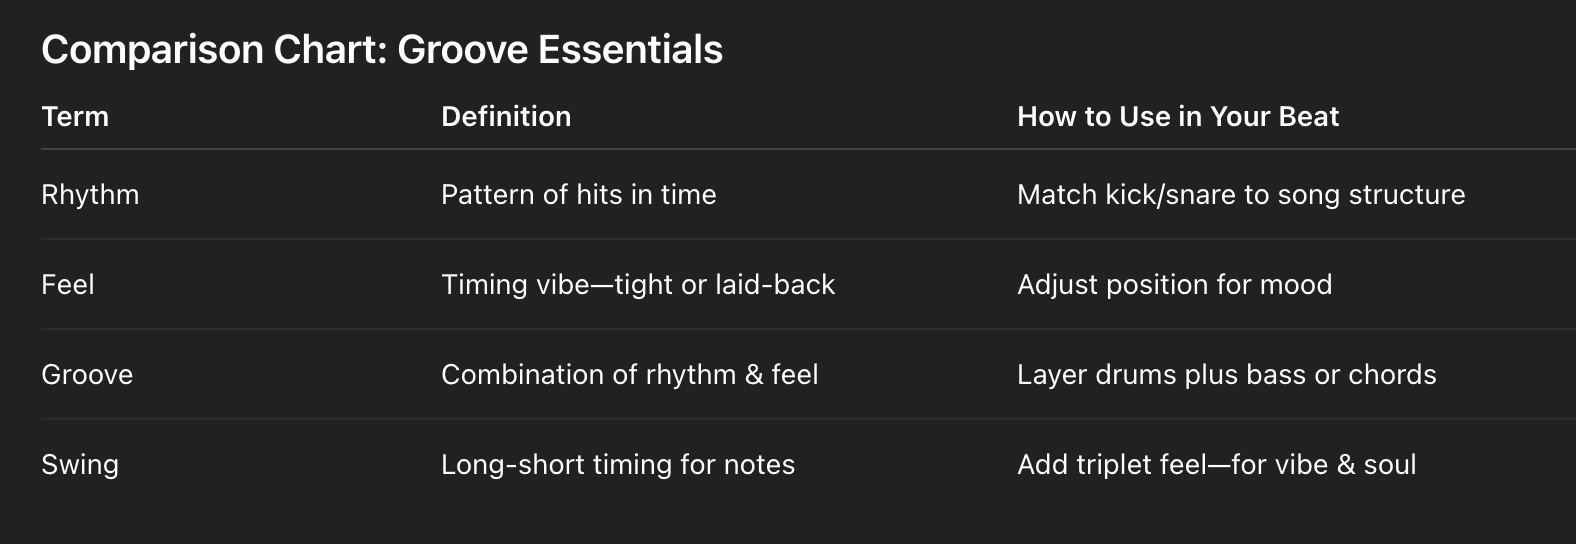Click the word 'Groove' in the title
1576x544 pixels.
tap(462, 50)
